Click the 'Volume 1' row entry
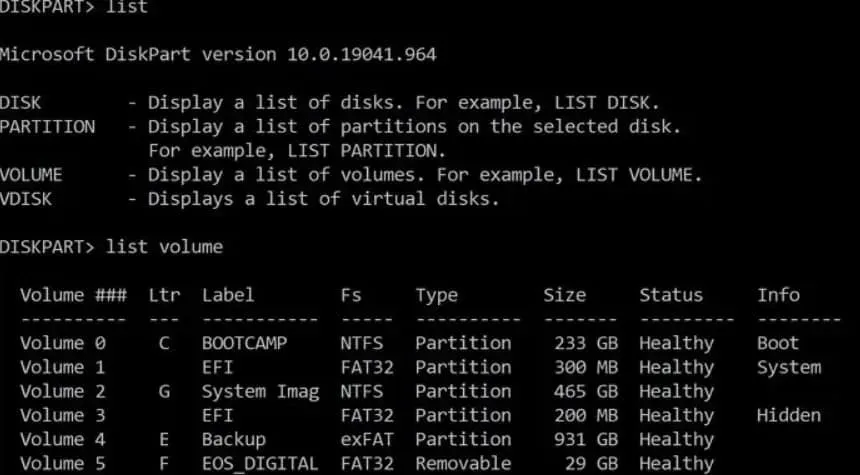The image size is (860, 475). [62, 367]
